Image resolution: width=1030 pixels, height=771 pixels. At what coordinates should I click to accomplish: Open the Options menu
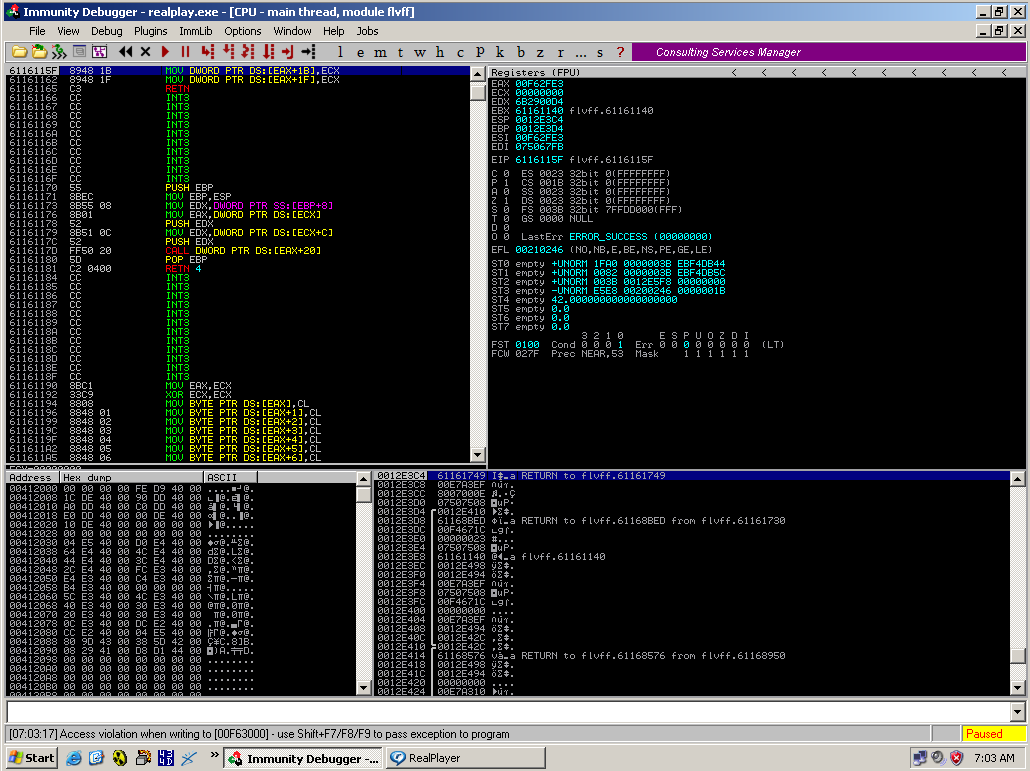pos(242,31)
